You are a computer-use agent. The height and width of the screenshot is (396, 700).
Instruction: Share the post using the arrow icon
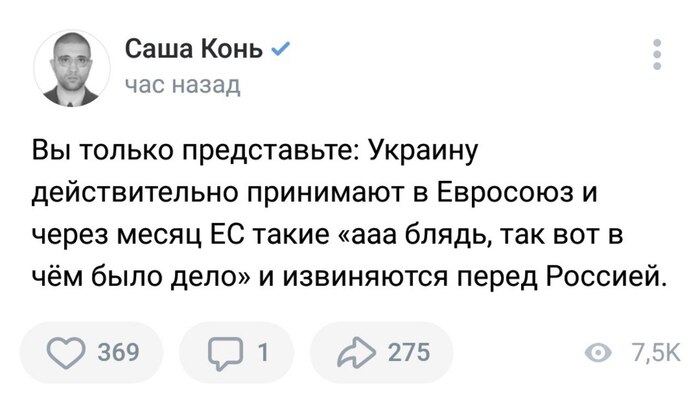(356, 353)
